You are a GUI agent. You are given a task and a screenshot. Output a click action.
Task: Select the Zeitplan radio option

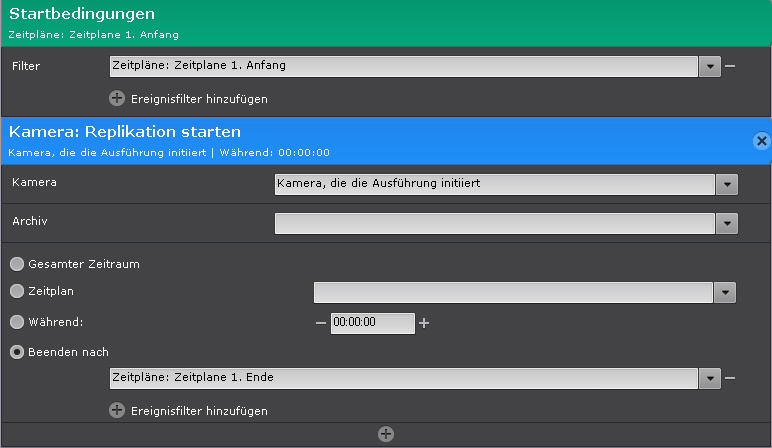(x=17, y=291)
